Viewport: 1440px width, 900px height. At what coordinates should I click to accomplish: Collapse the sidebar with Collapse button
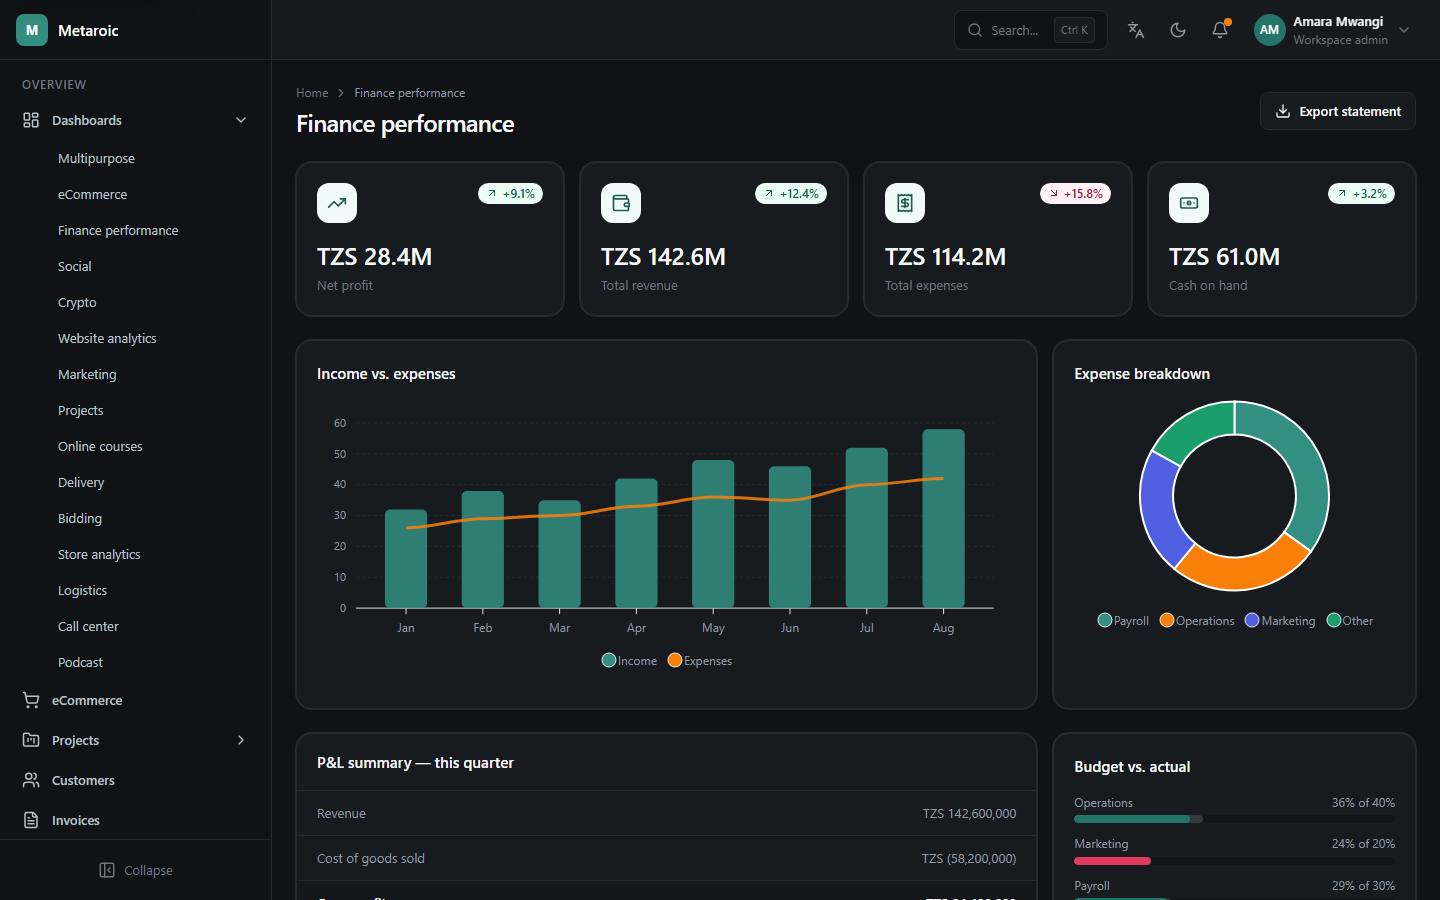pos(136,870)
